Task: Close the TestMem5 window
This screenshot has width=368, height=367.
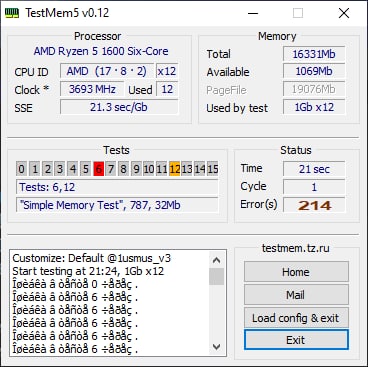Action: 344,13
